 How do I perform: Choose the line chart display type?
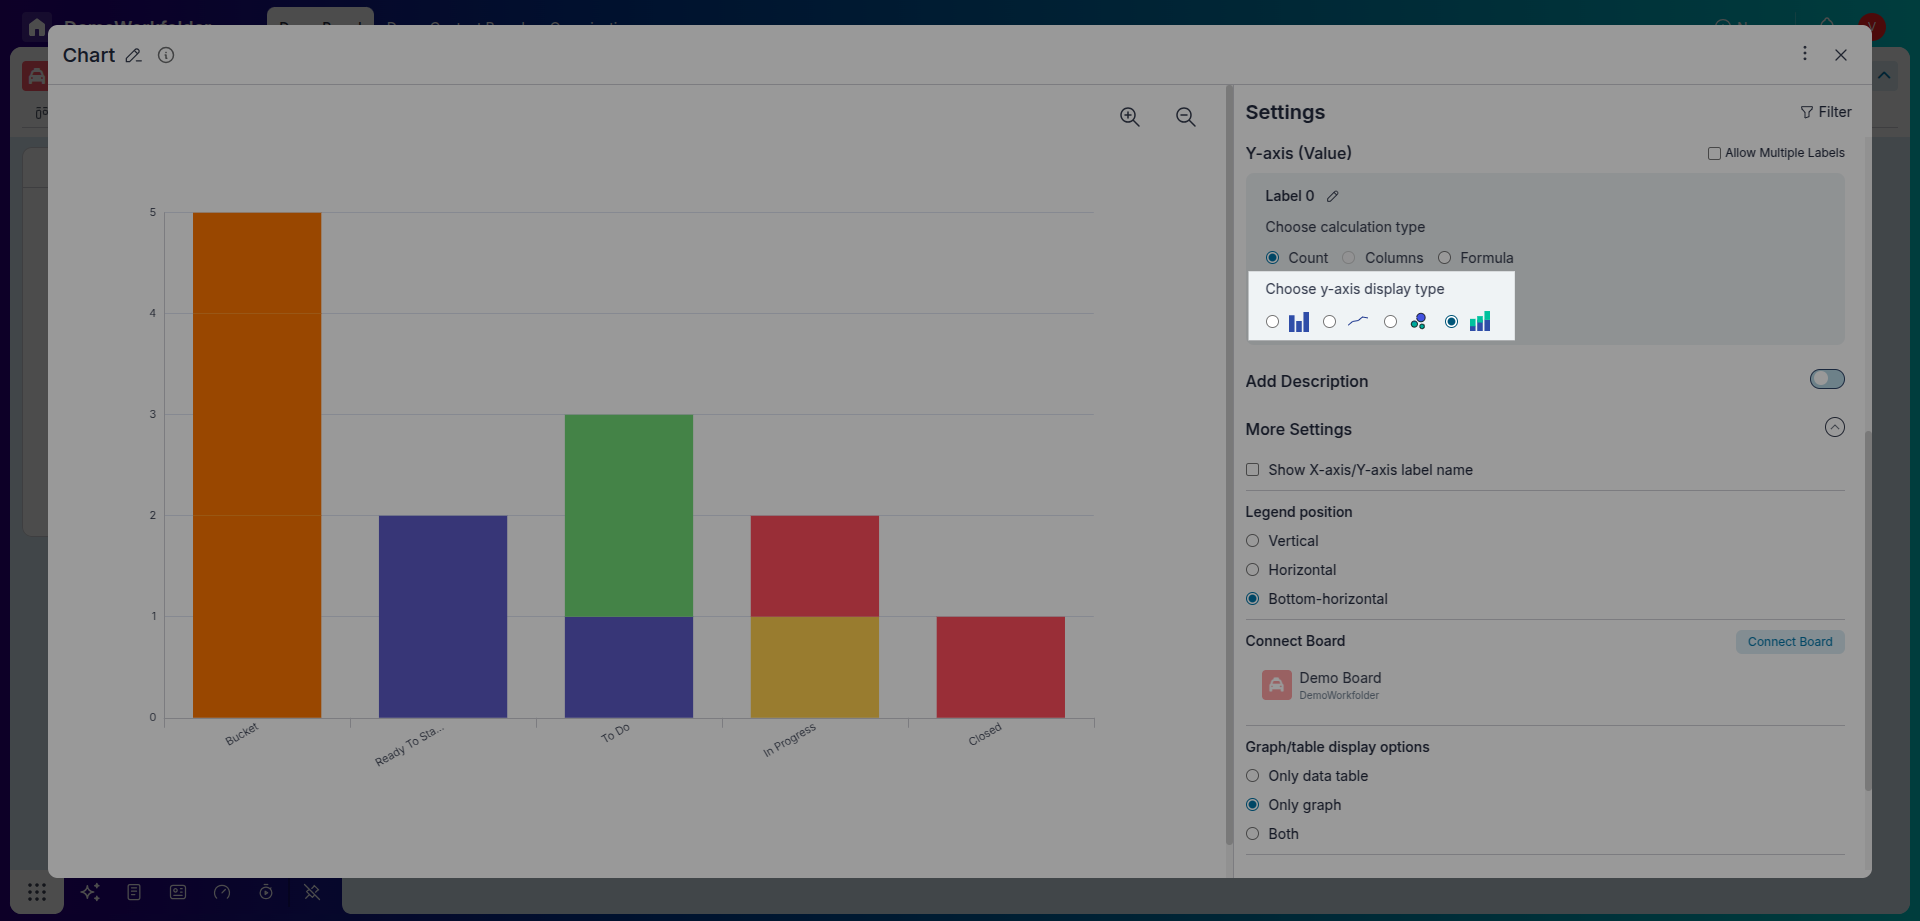[x=1329, y=322]
